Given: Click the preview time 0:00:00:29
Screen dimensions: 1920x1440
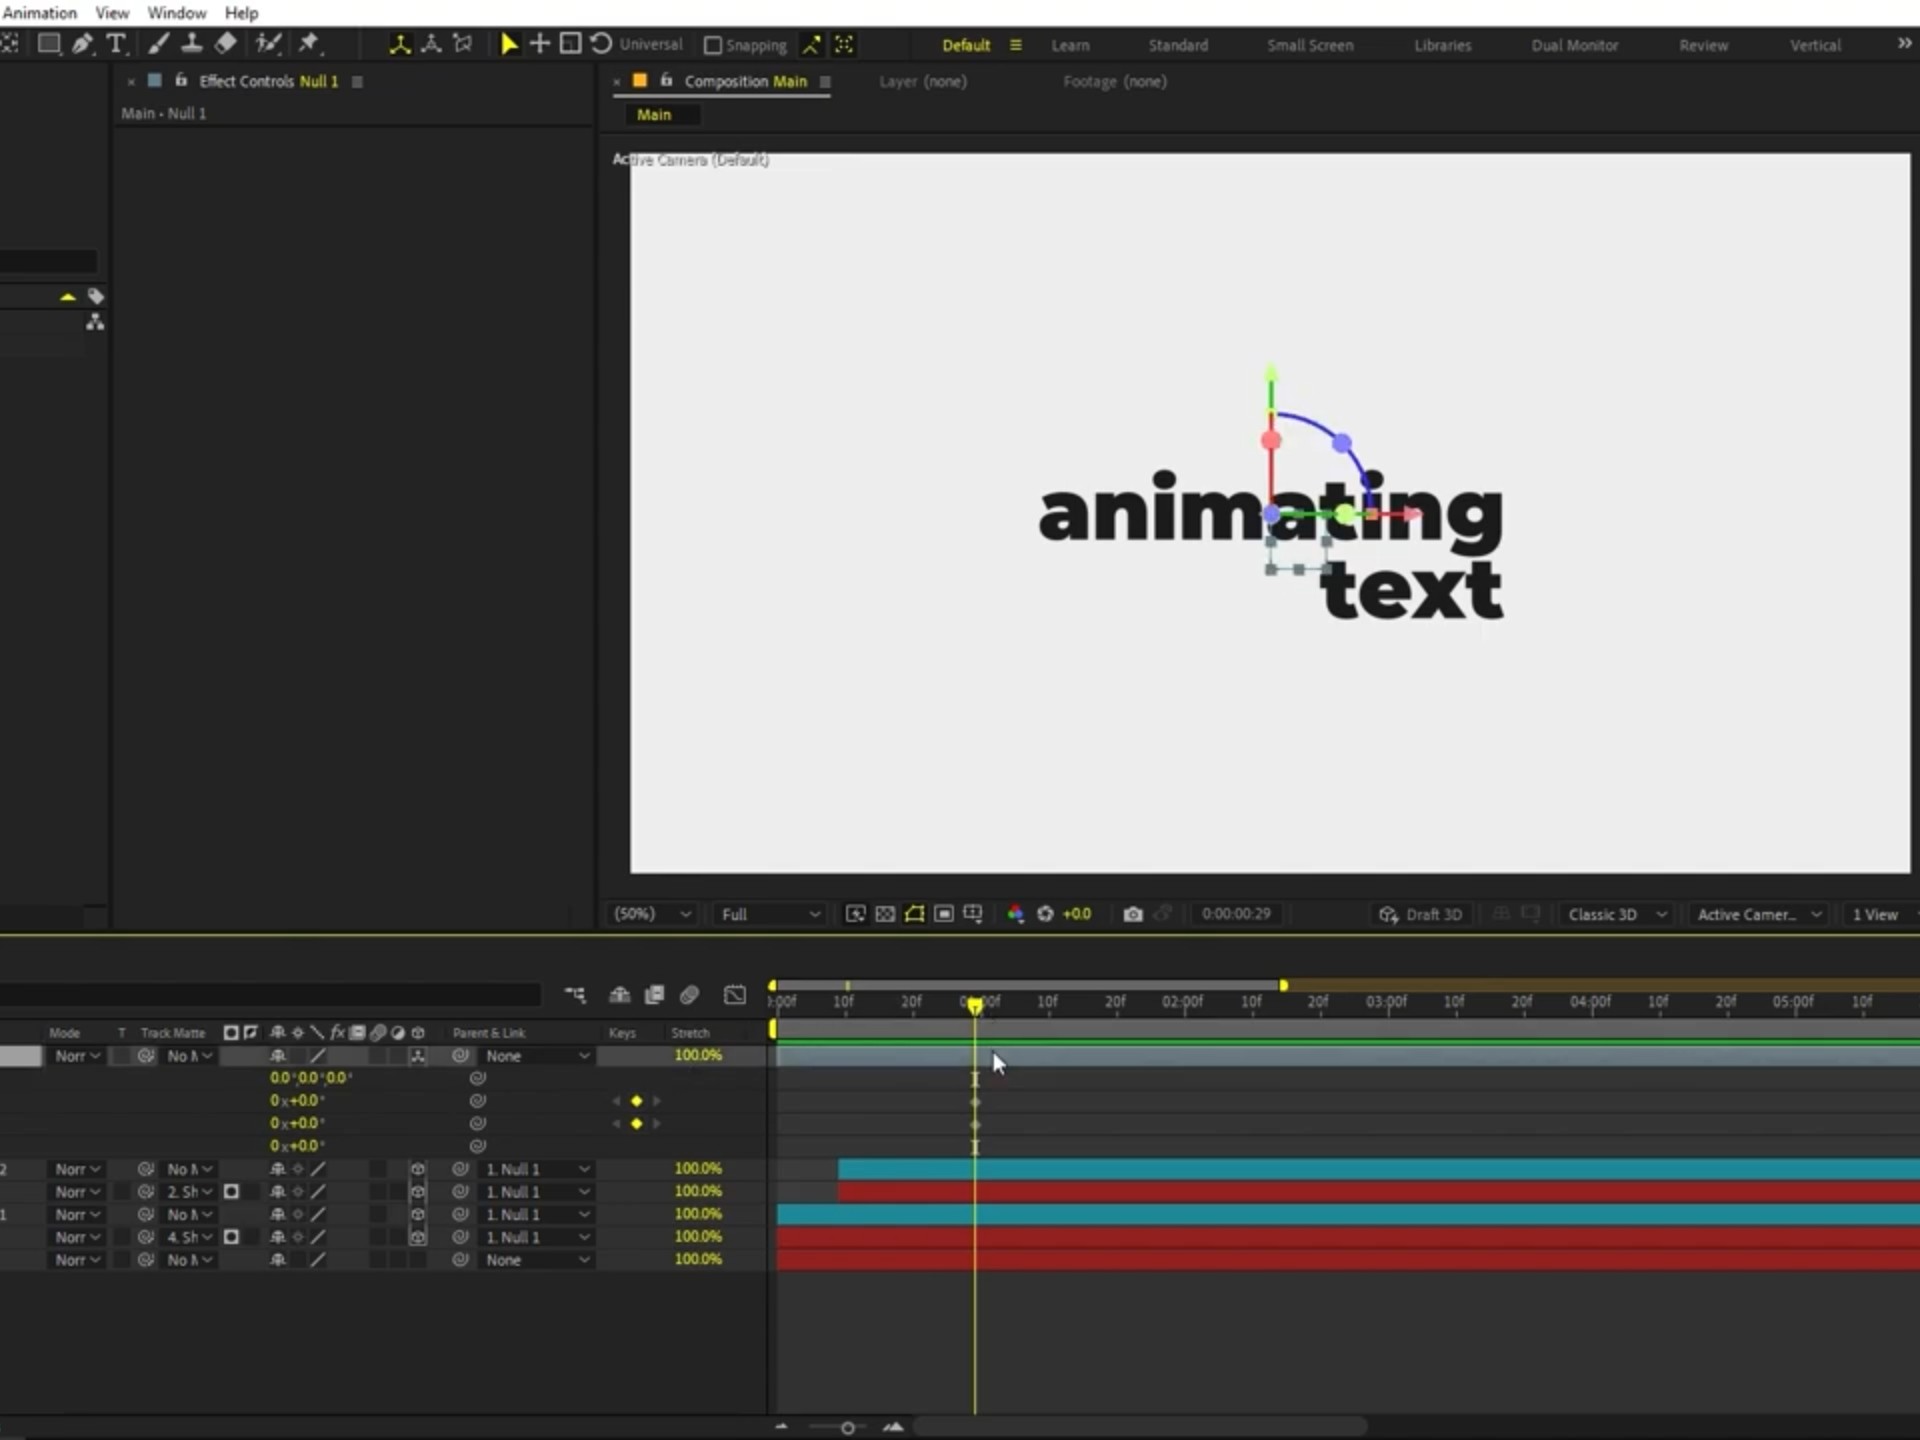Looking at the screenshot, I should tap(1236, 914).
